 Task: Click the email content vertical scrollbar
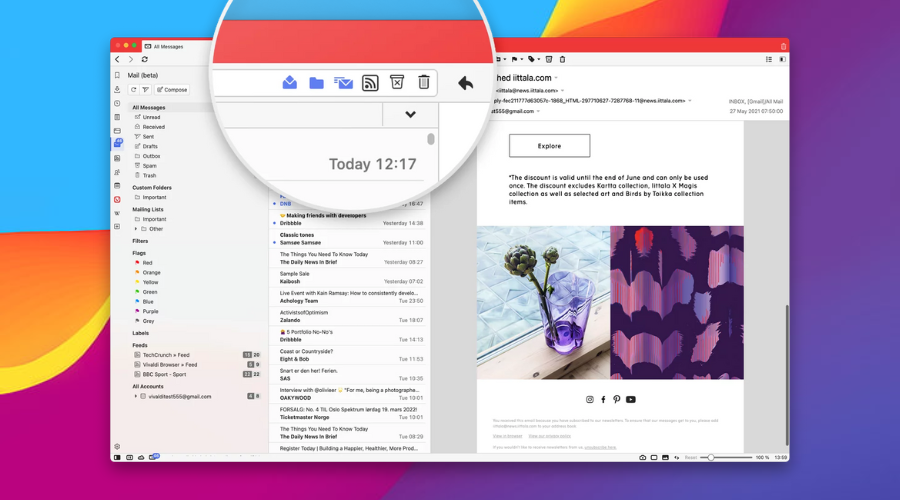click(x=787, y=375)
